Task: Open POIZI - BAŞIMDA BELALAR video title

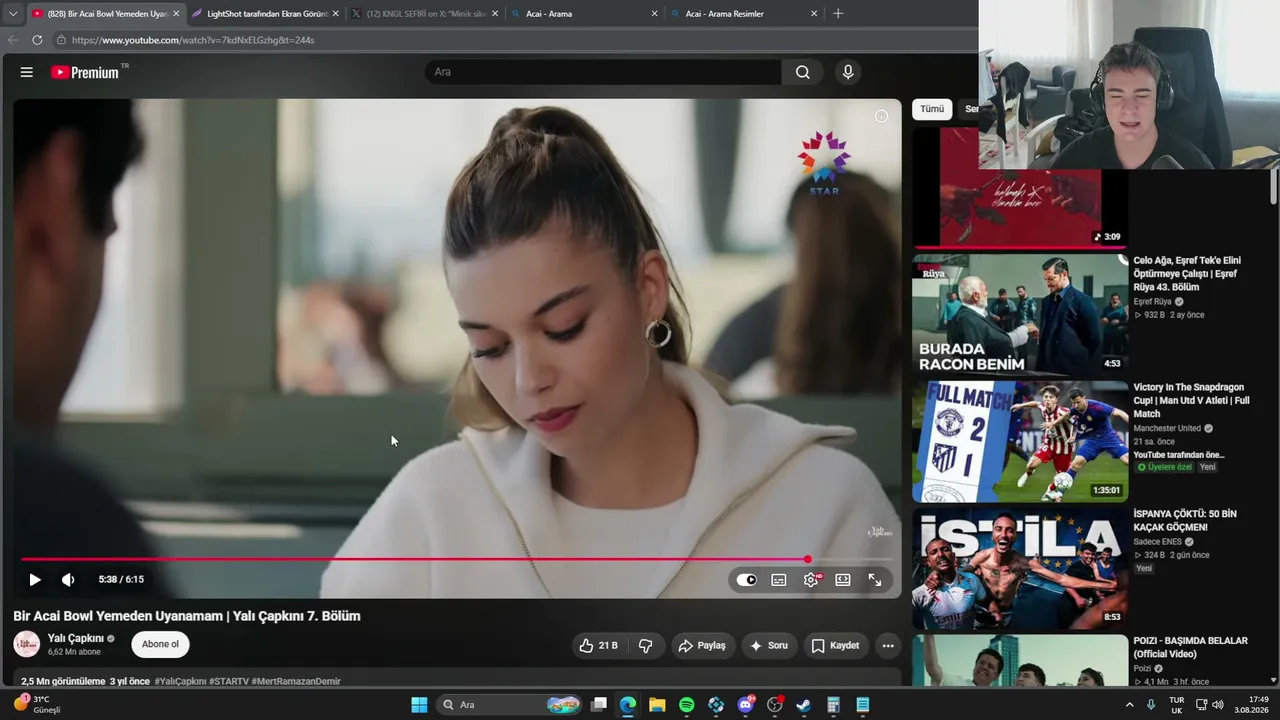Action: pos(1190,647)
